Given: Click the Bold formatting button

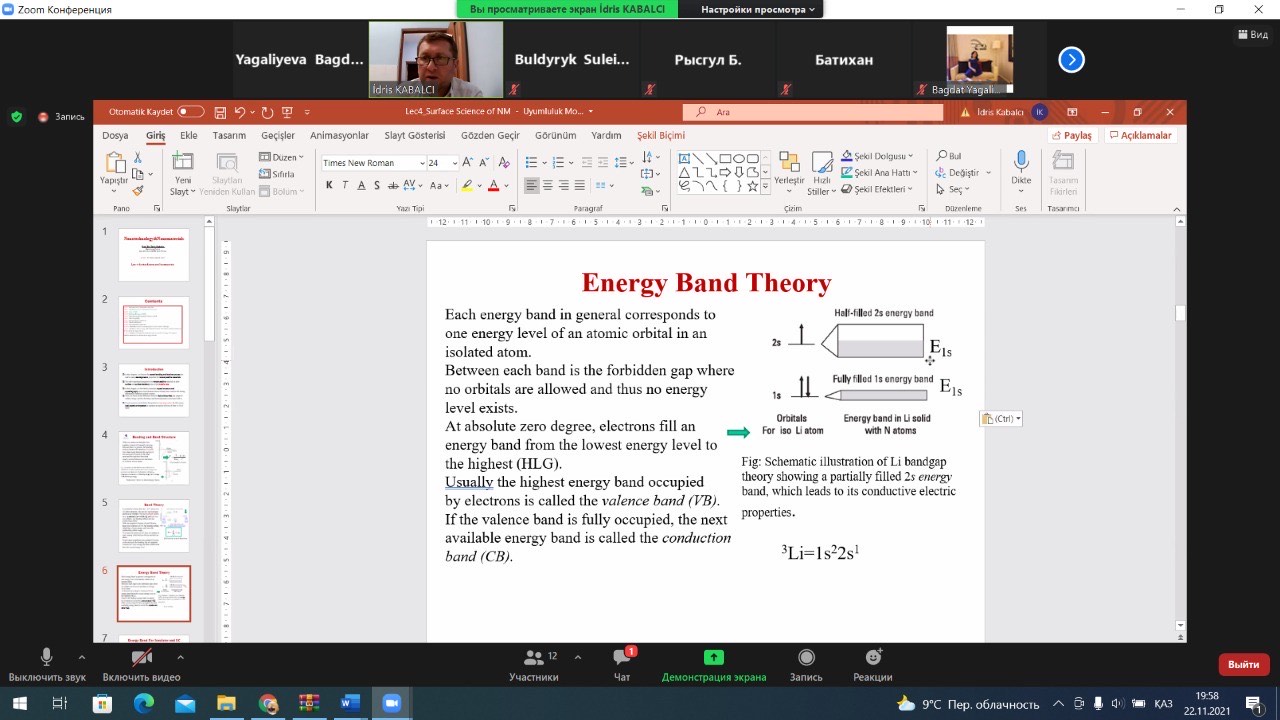Looking at the screenshot, I should coord(329,185).
